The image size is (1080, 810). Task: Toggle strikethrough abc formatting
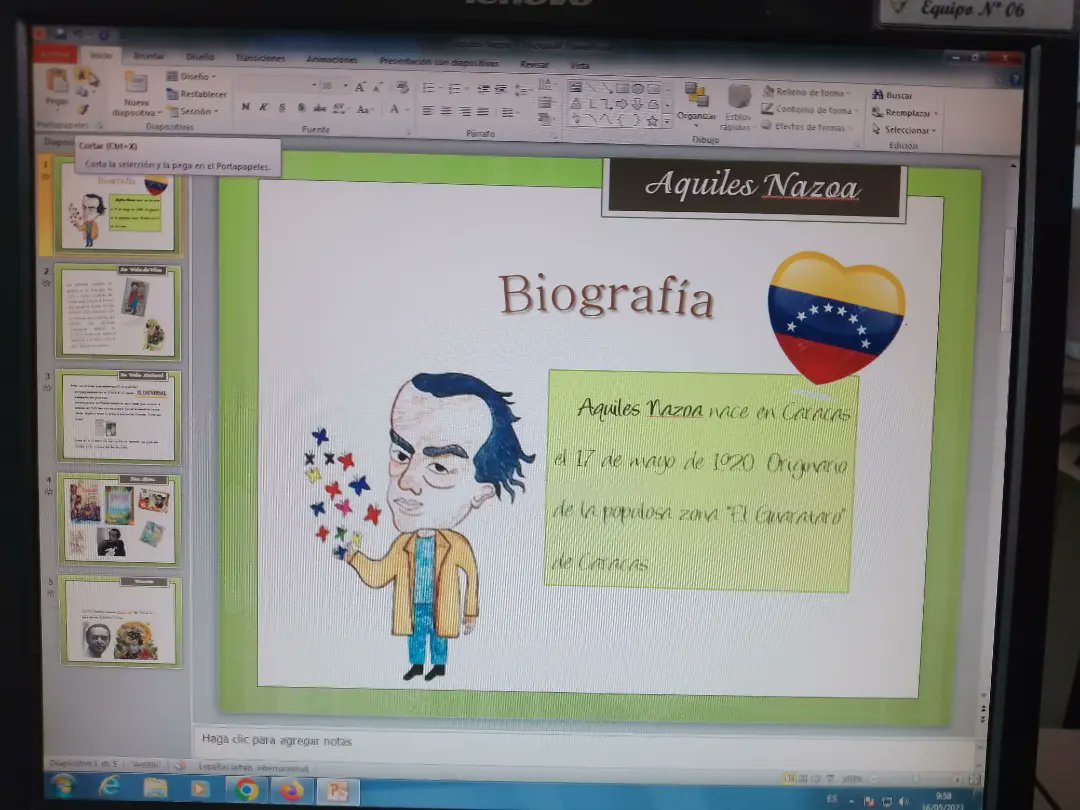(320, 108)
